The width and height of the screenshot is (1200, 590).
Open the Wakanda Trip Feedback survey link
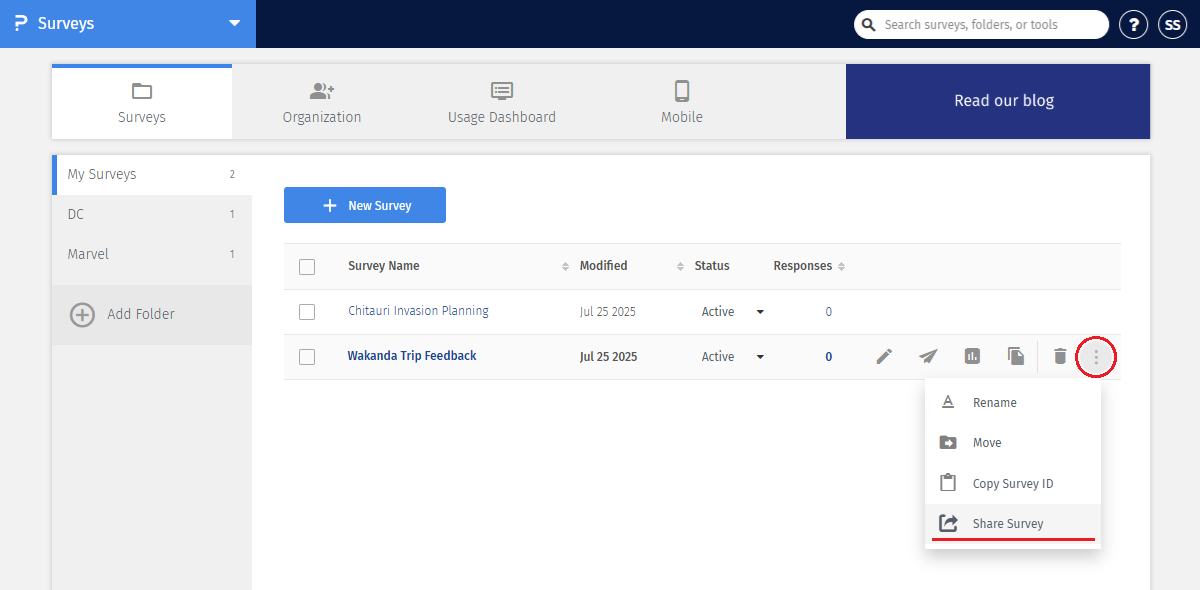412,356
